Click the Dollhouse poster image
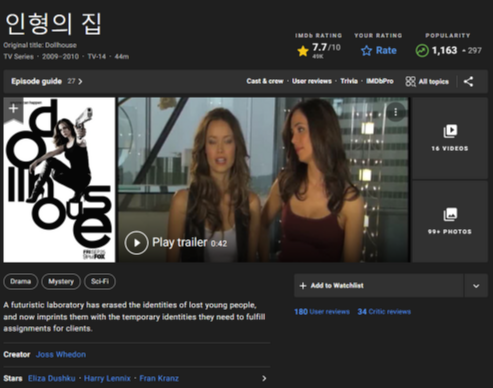The height and width of the screenshot is (388, 493). pos(59,180)
